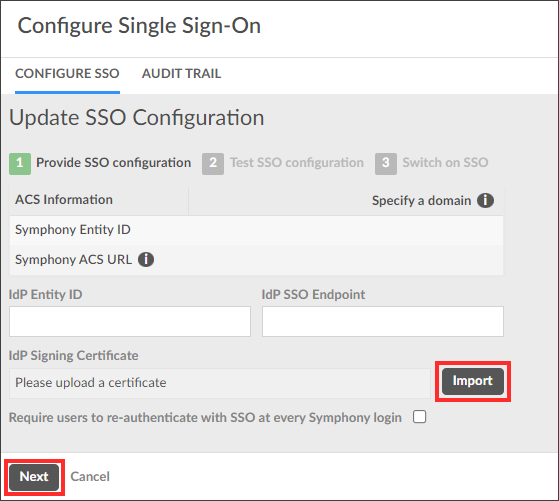Open the Configure SSO tab
This screenshot has width=559, height=501.
(x=67, y=74)
